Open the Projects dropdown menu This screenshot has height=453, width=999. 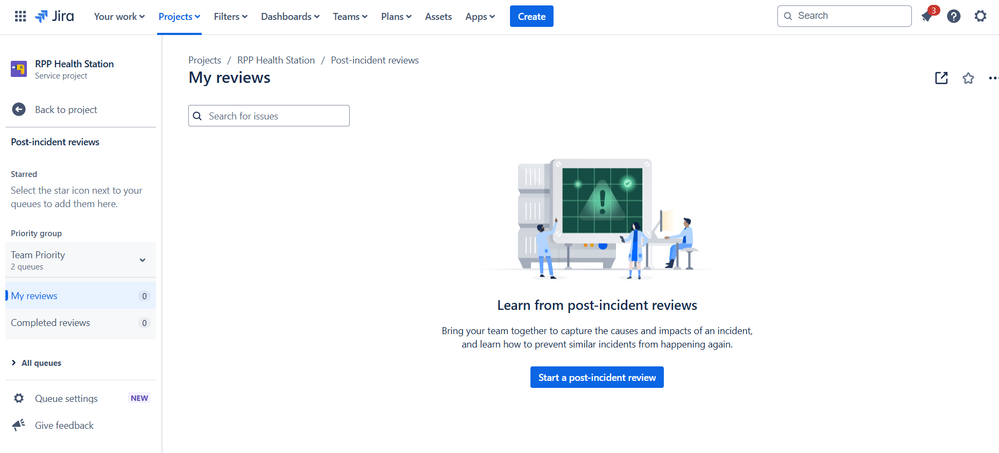[180, 17]
